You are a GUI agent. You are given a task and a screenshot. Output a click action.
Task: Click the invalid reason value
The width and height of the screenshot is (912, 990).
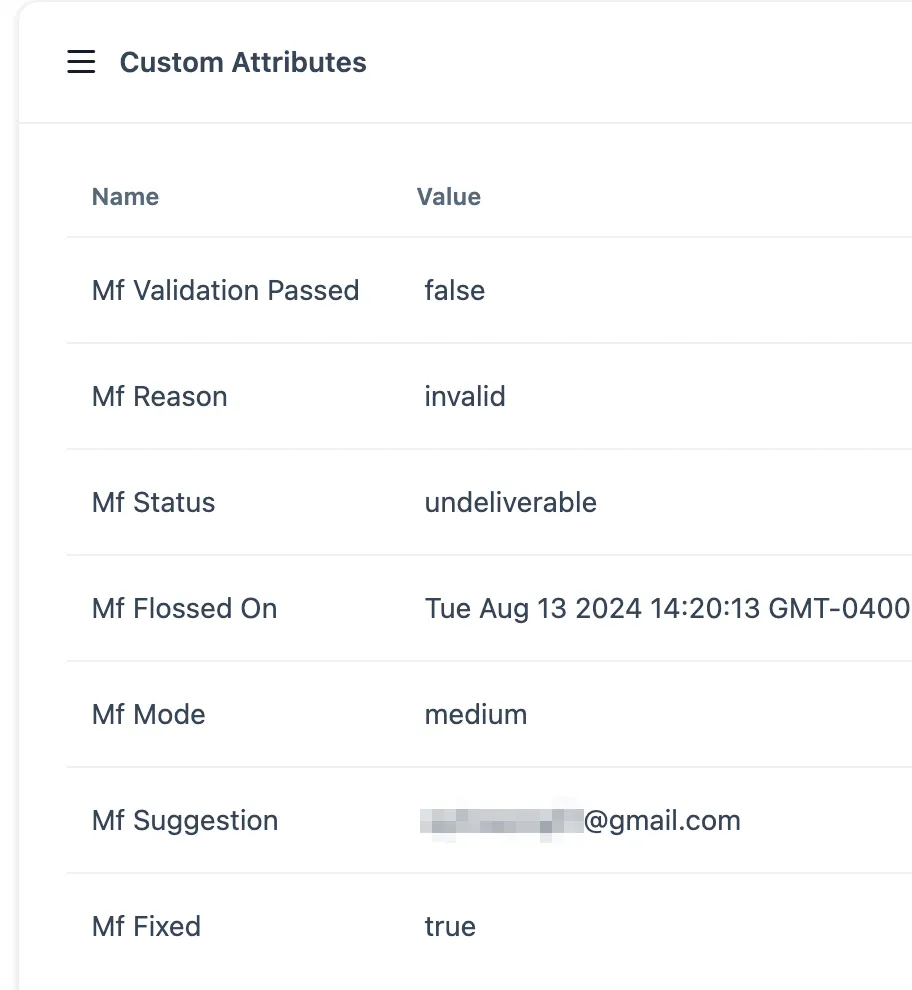pos(465,397)
